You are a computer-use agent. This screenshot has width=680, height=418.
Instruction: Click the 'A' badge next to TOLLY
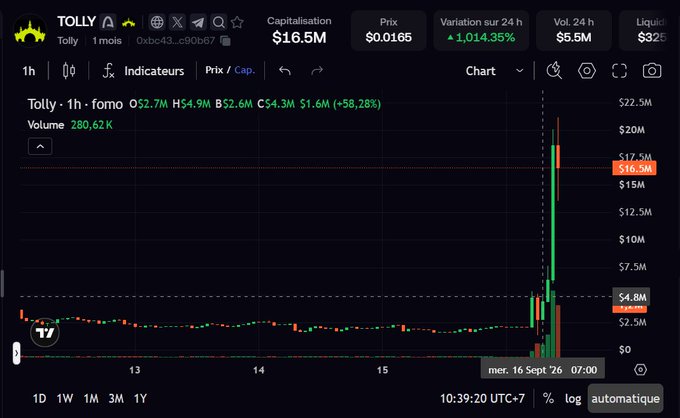pos(108,22)
